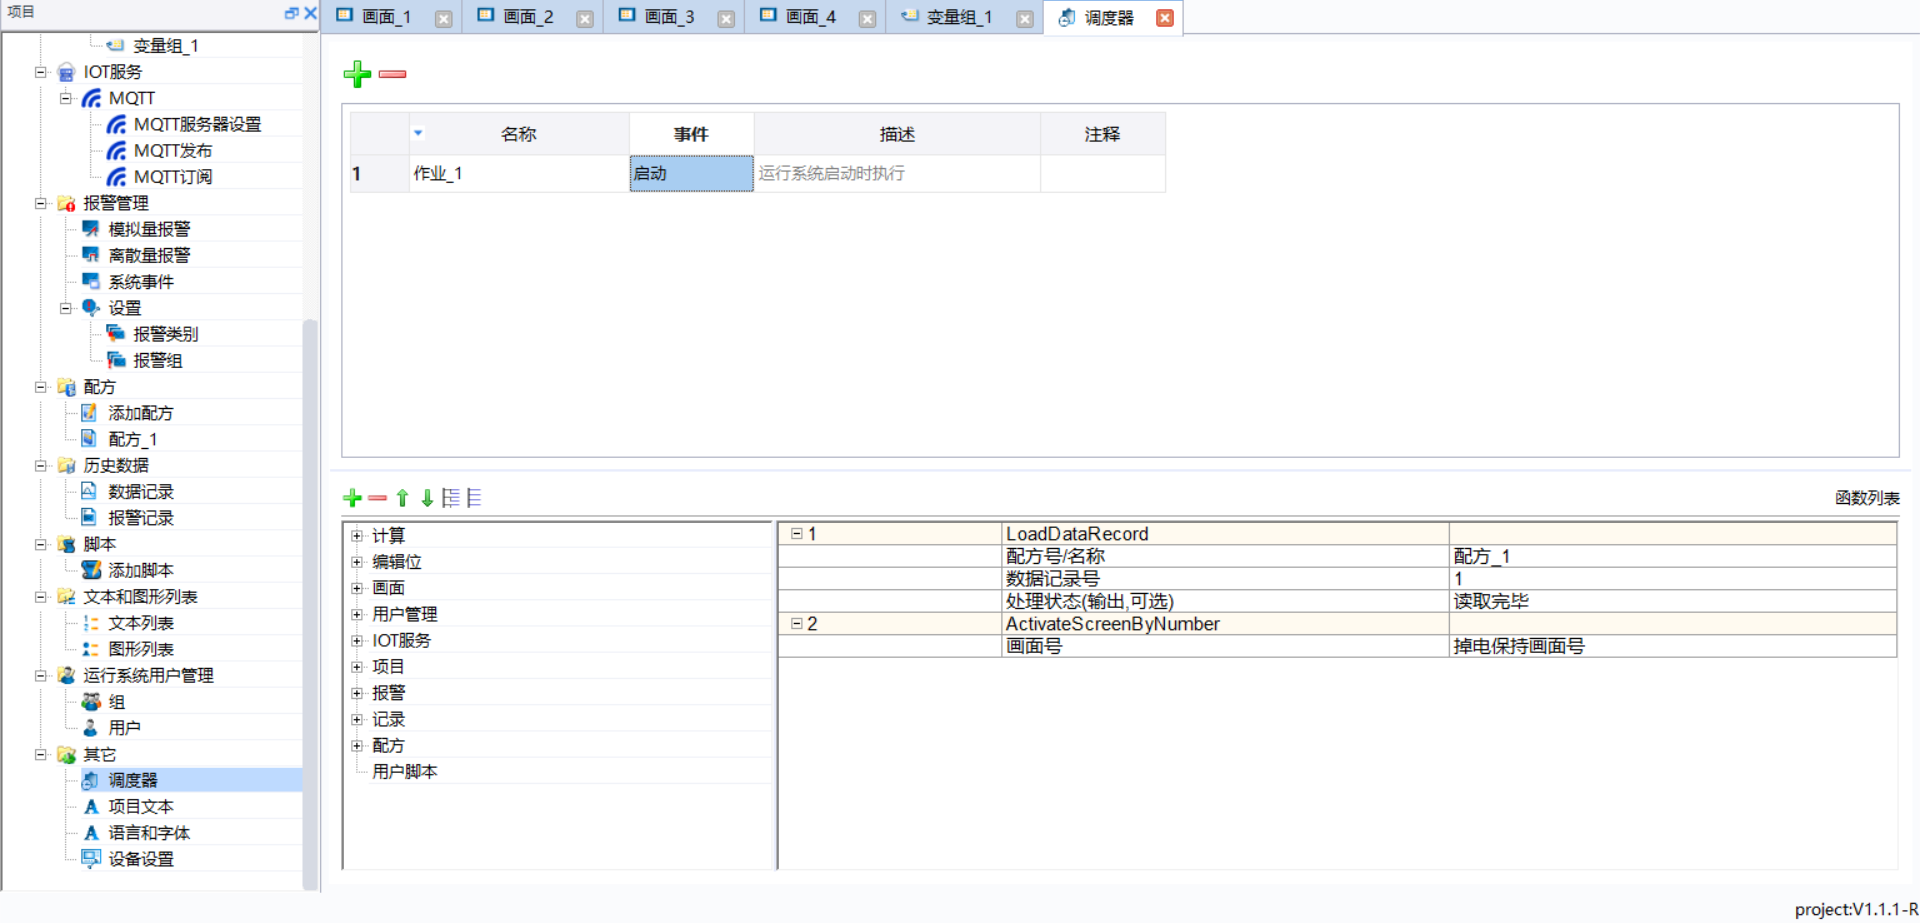Click 描述 column header
This screenshot has height=923, width=1920.
coord(897,134)
